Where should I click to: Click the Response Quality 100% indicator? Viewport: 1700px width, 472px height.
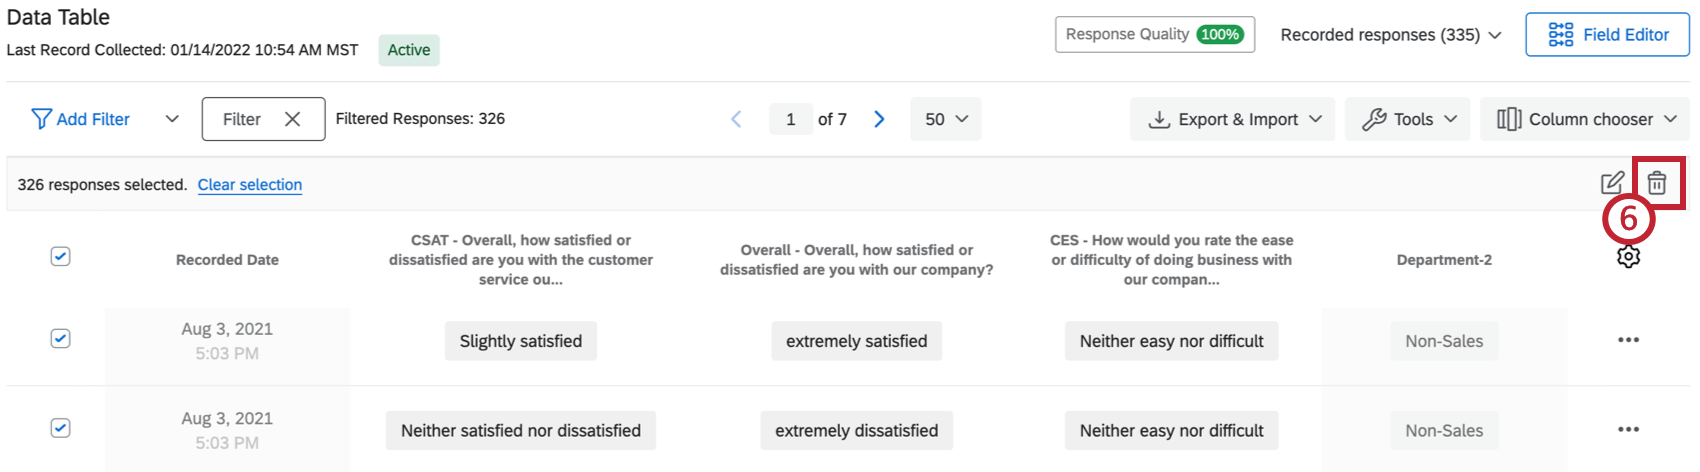pyautogui.click(x=1154, y=35)
